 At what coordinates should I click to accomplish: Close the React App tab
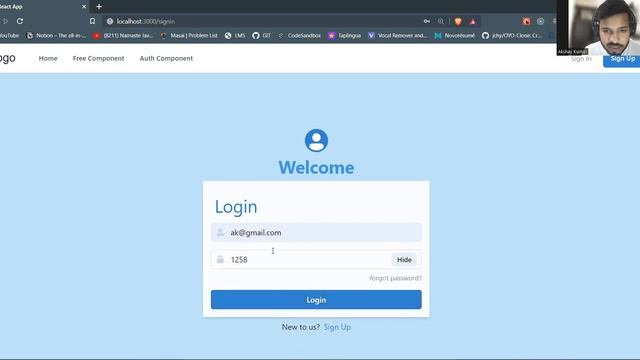84,7
